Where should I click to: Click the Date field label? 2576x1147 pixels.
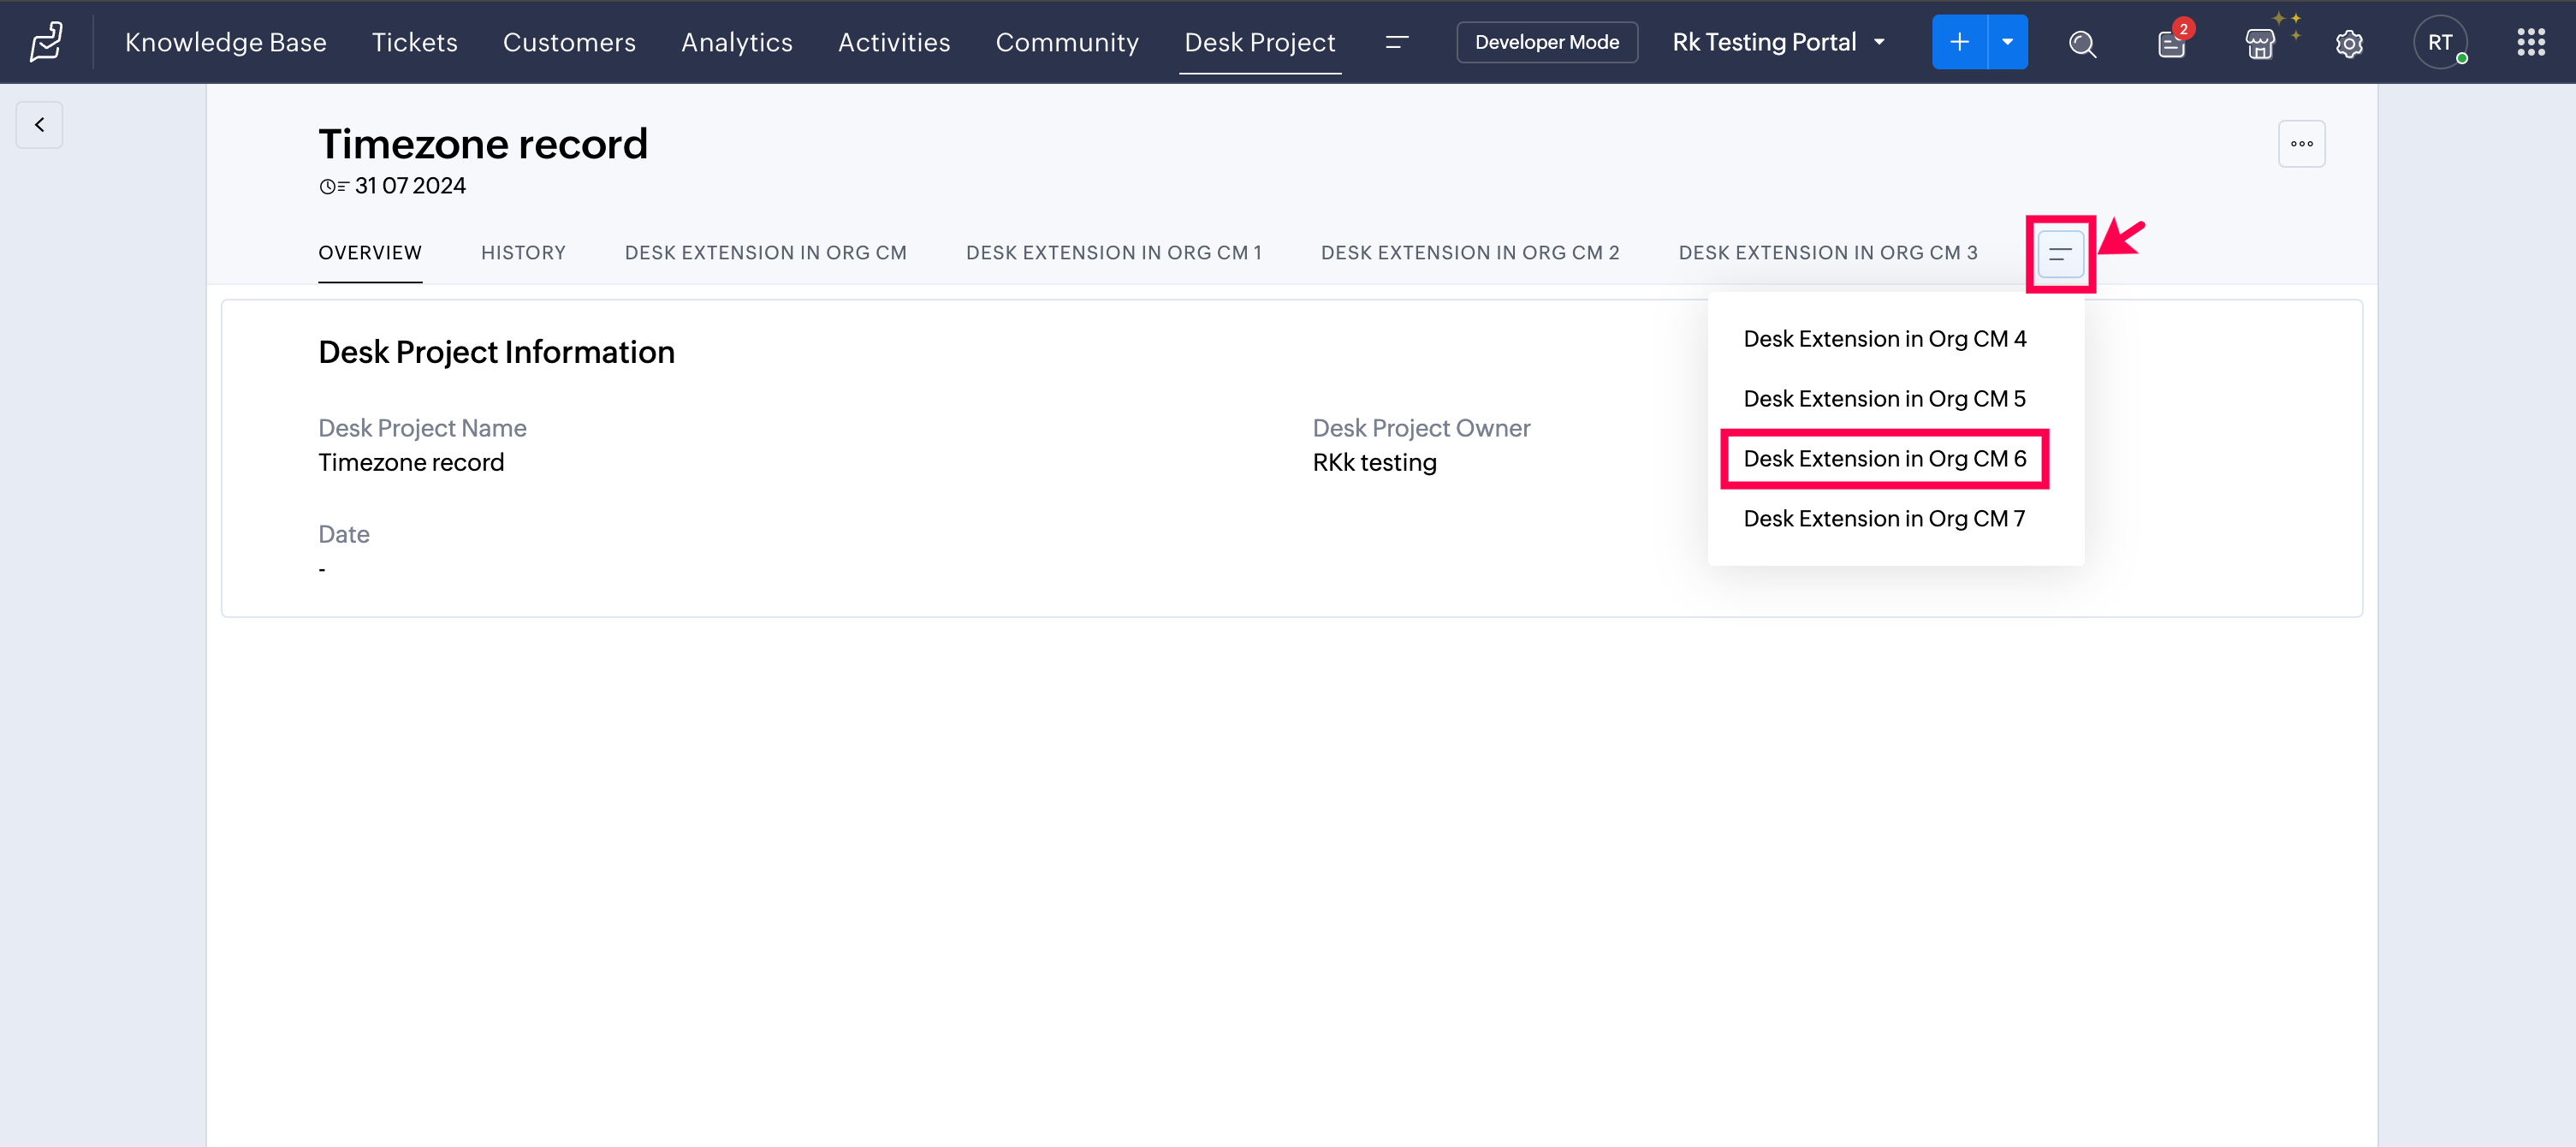(x=344, y=534)
